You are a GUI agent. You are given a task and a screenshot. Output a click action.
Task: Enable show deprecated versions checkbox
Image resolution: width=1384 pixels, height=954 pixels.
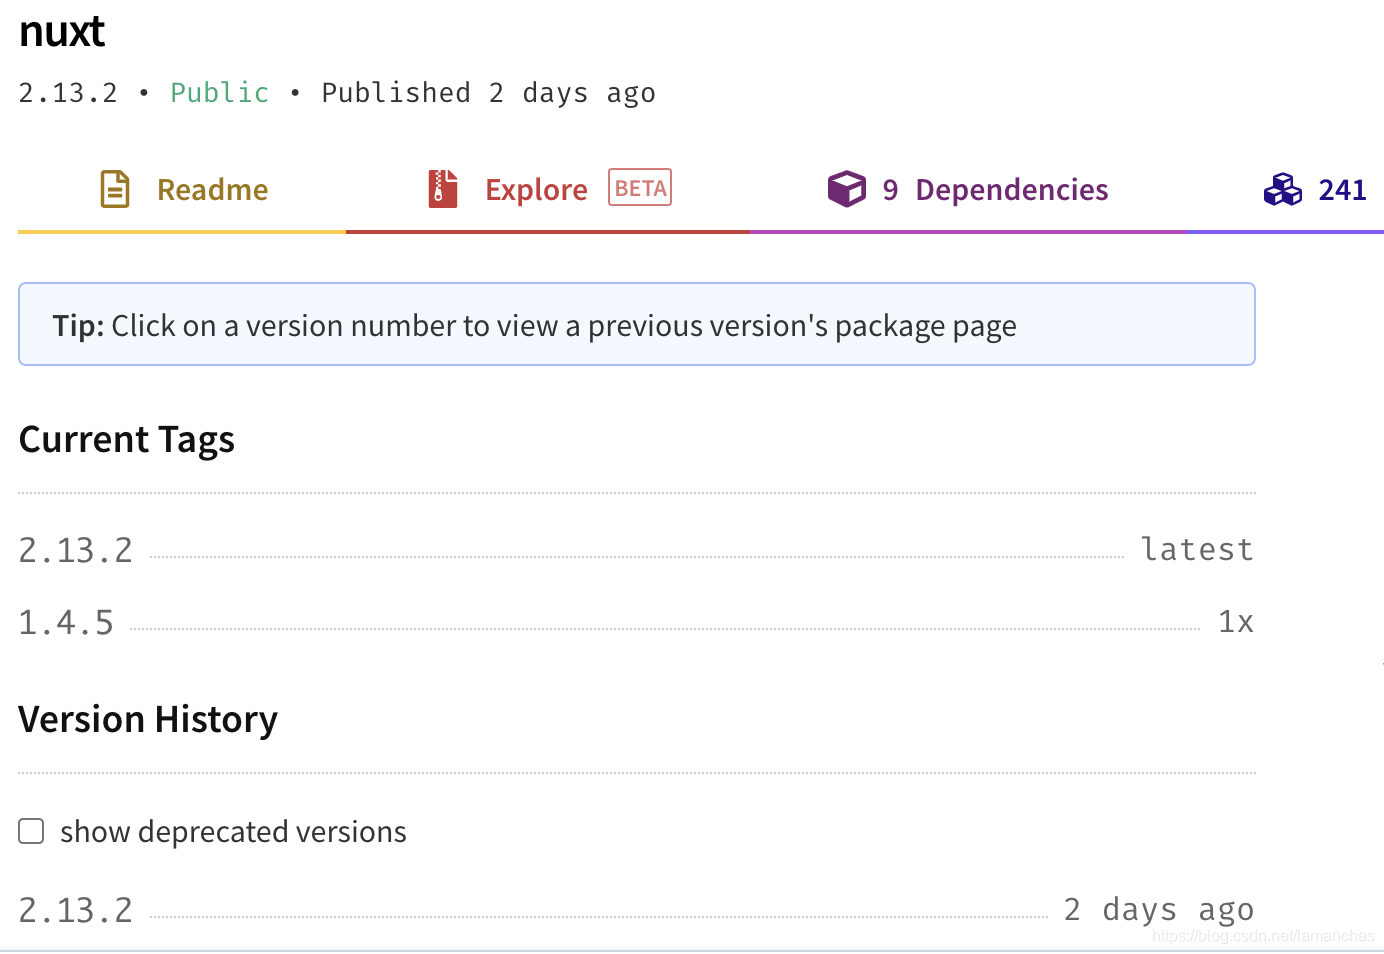click(32, 831)
